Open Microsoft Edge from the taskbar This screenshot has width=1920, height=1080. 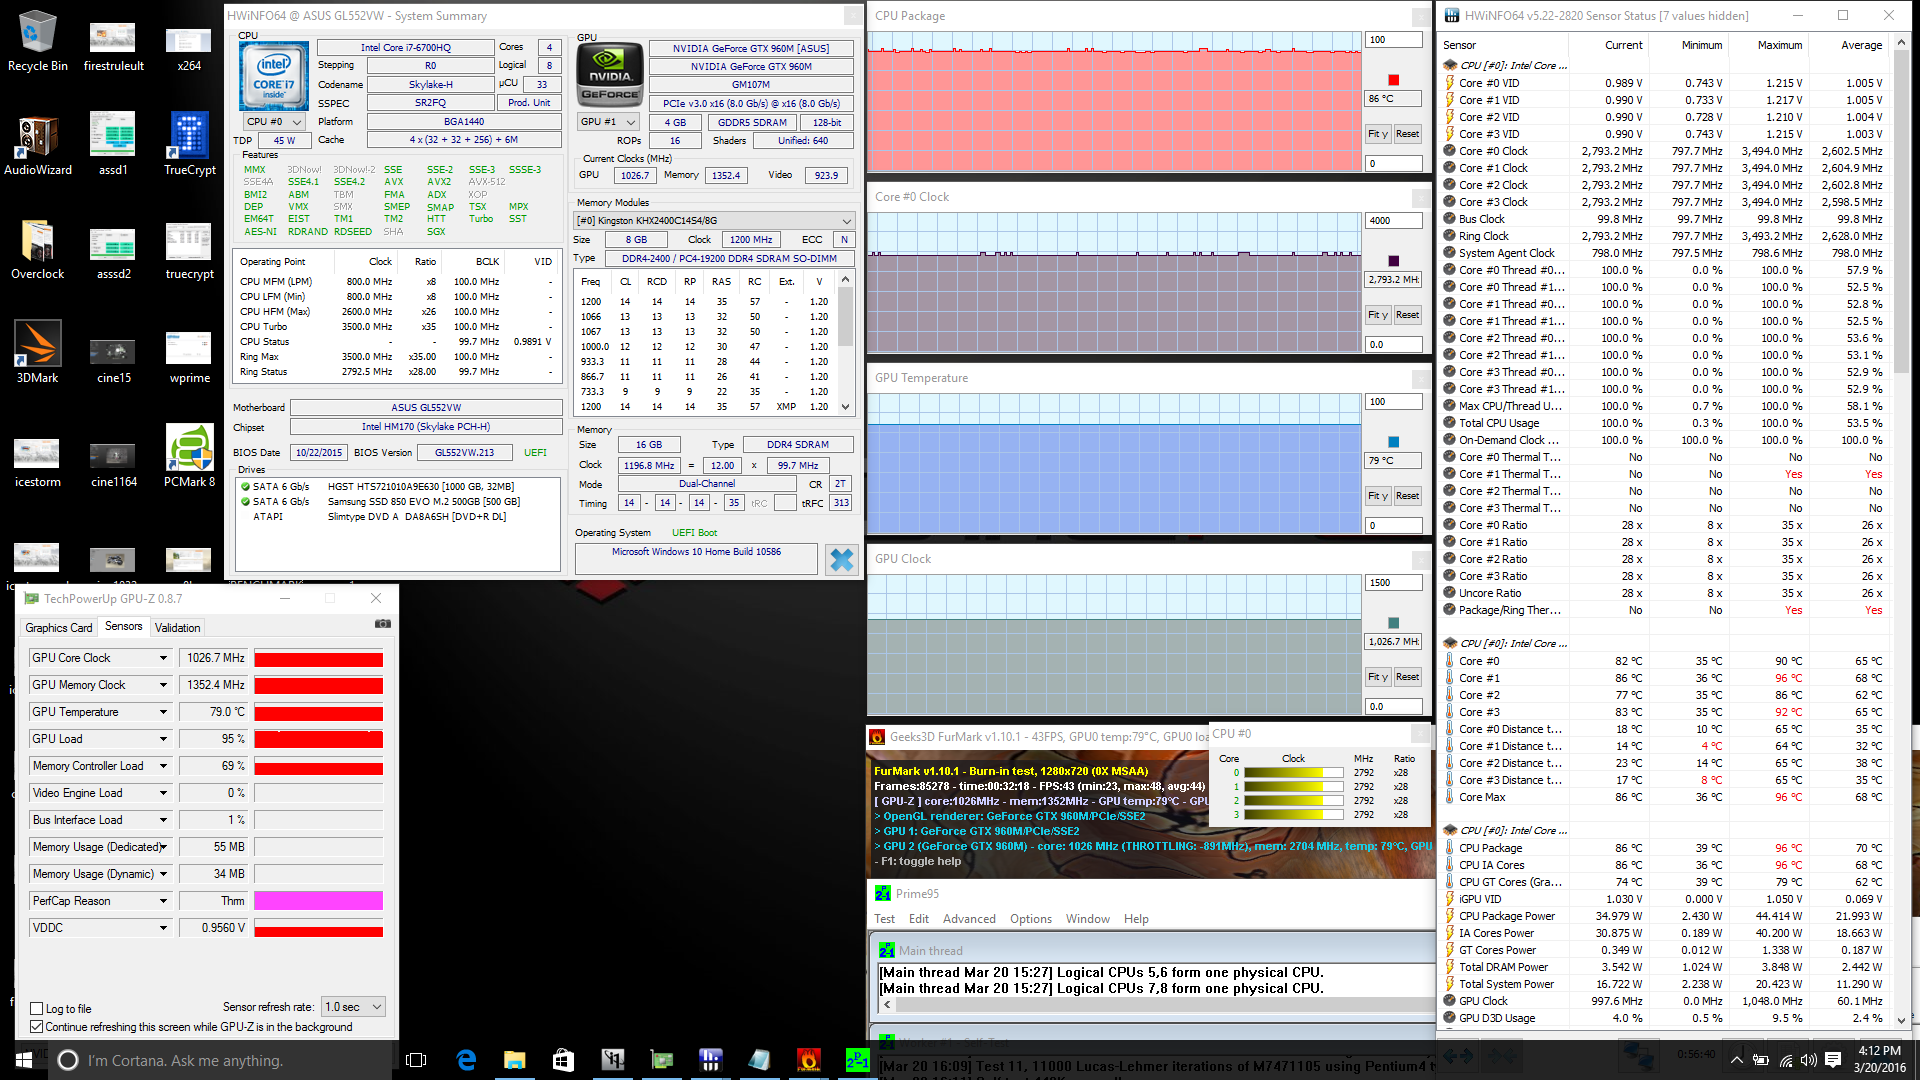click(466, 1060)
